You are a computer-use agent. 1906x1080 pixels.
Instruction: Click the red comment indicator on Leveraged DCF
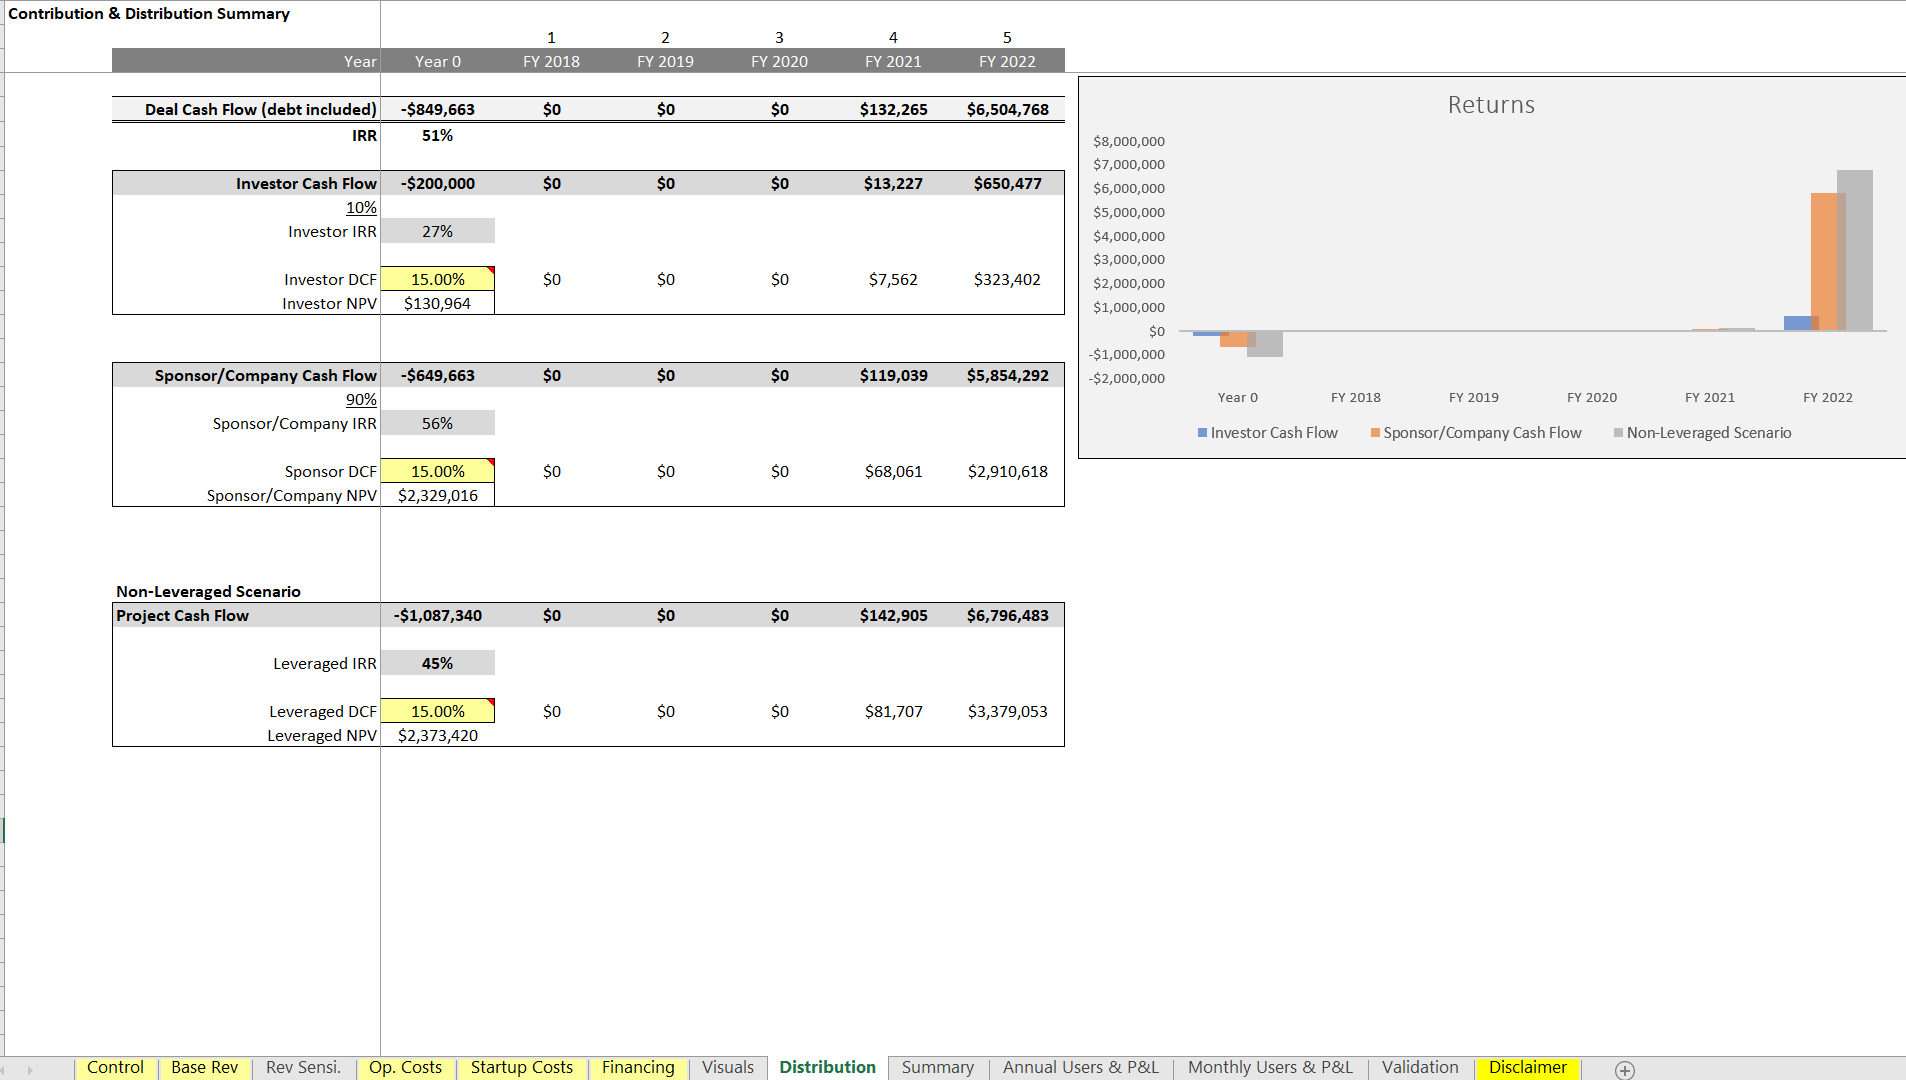pyautogui.click(x=491, y=703)
